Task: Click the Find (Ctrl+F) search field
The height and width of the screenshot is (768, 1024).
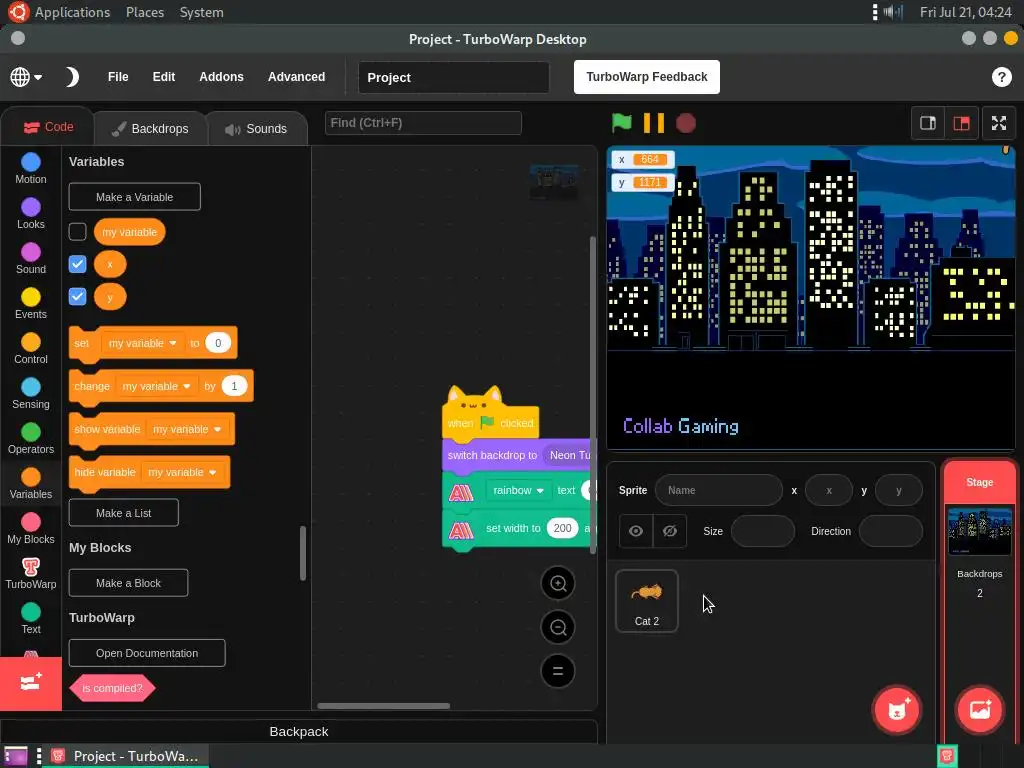Action: [x=423, y=123]
